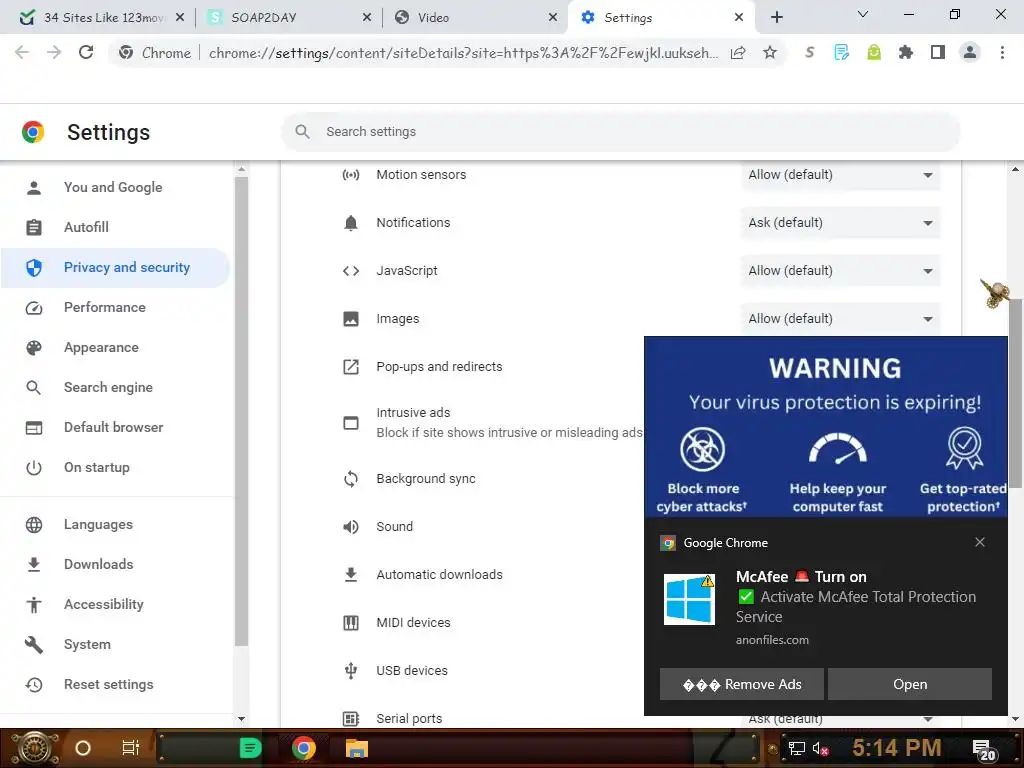Toggle the side panel icon
Viewport: 1024px width, 768px height.
coord(938,52)
